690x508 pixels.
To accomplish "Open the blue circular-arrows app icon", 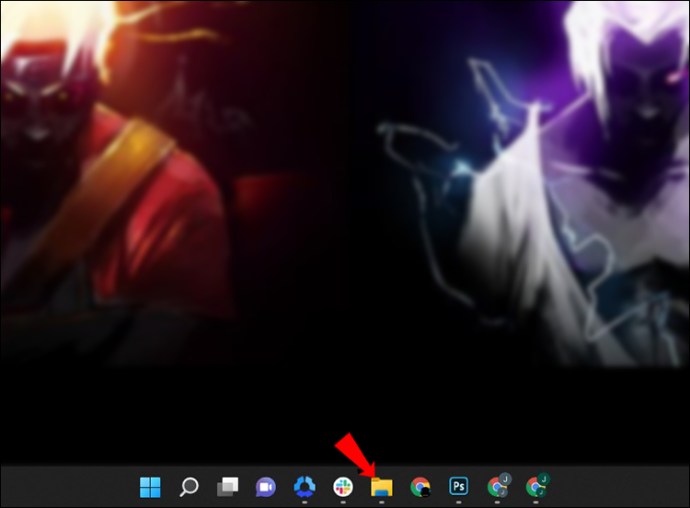I will (x=305, y=487).
